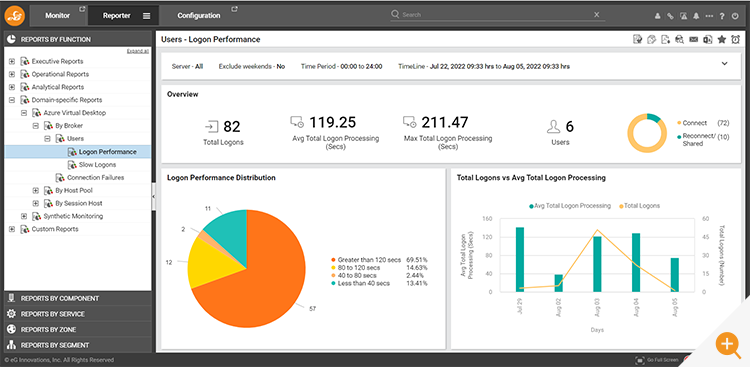Click the Expand all link
Viewport: 750px width, 367px height.
point(138,51)
